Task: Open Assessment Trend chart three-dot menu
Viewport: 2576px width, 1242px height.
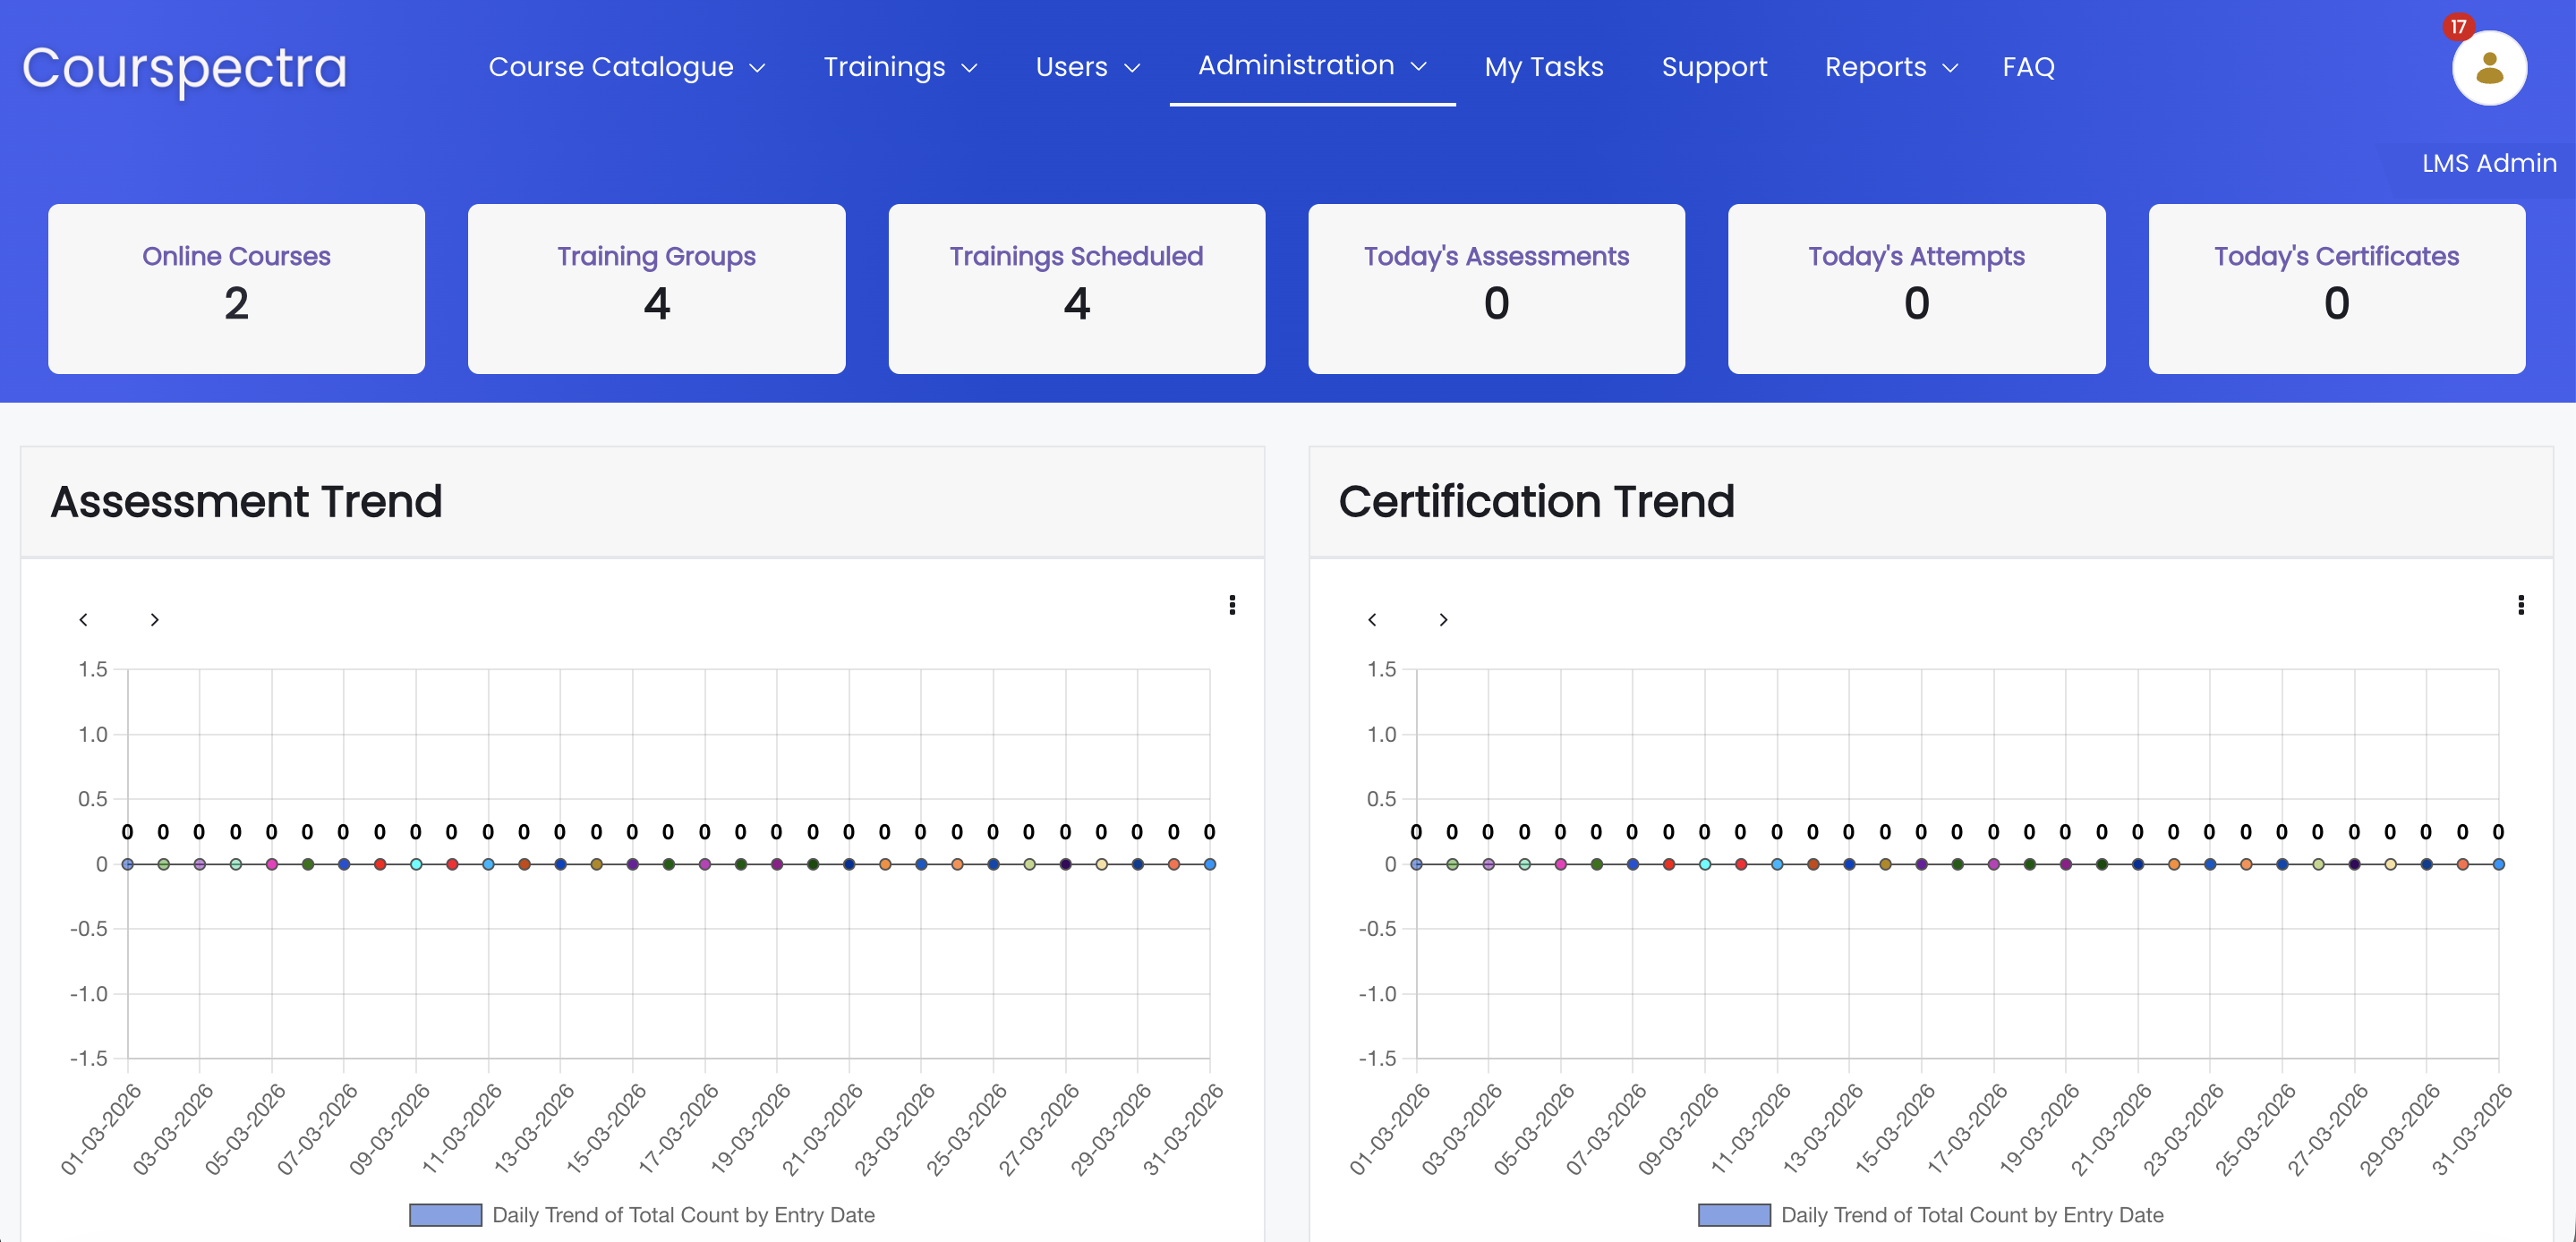Action: (1232, 605)
